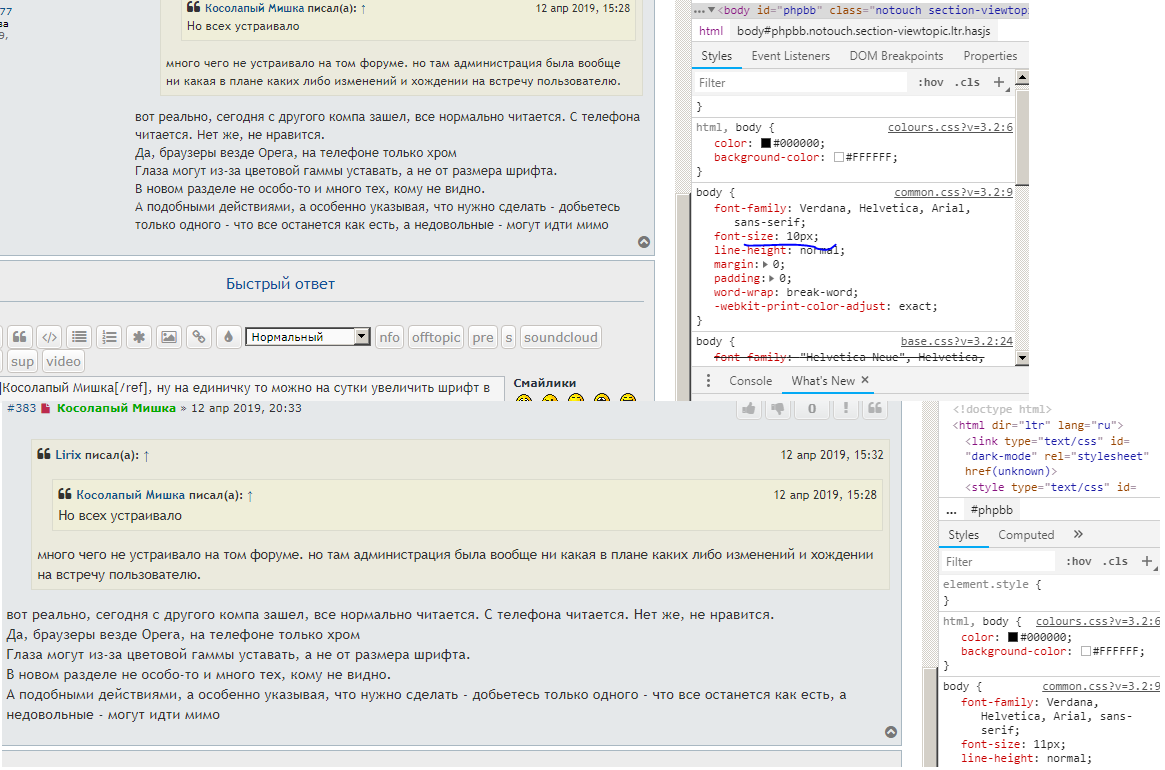This screenshot has height=770, width=1165.
Task: Apply the pre BBCode tag
Action: point(483,337)
